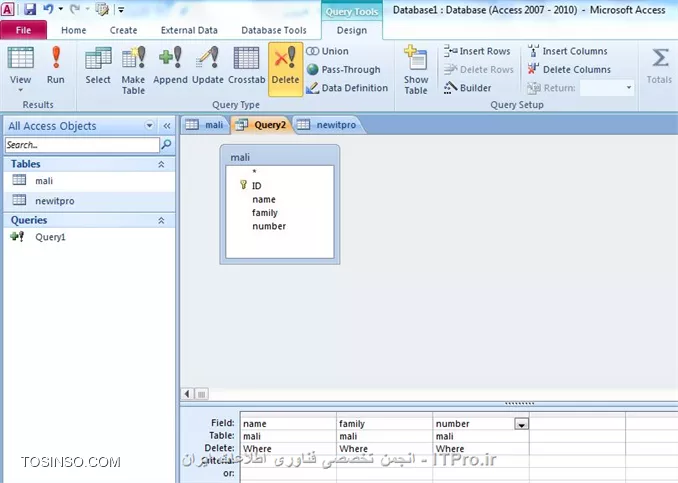
Task: Toggle the Totals sigma button
Action: (x=659, y=66)
